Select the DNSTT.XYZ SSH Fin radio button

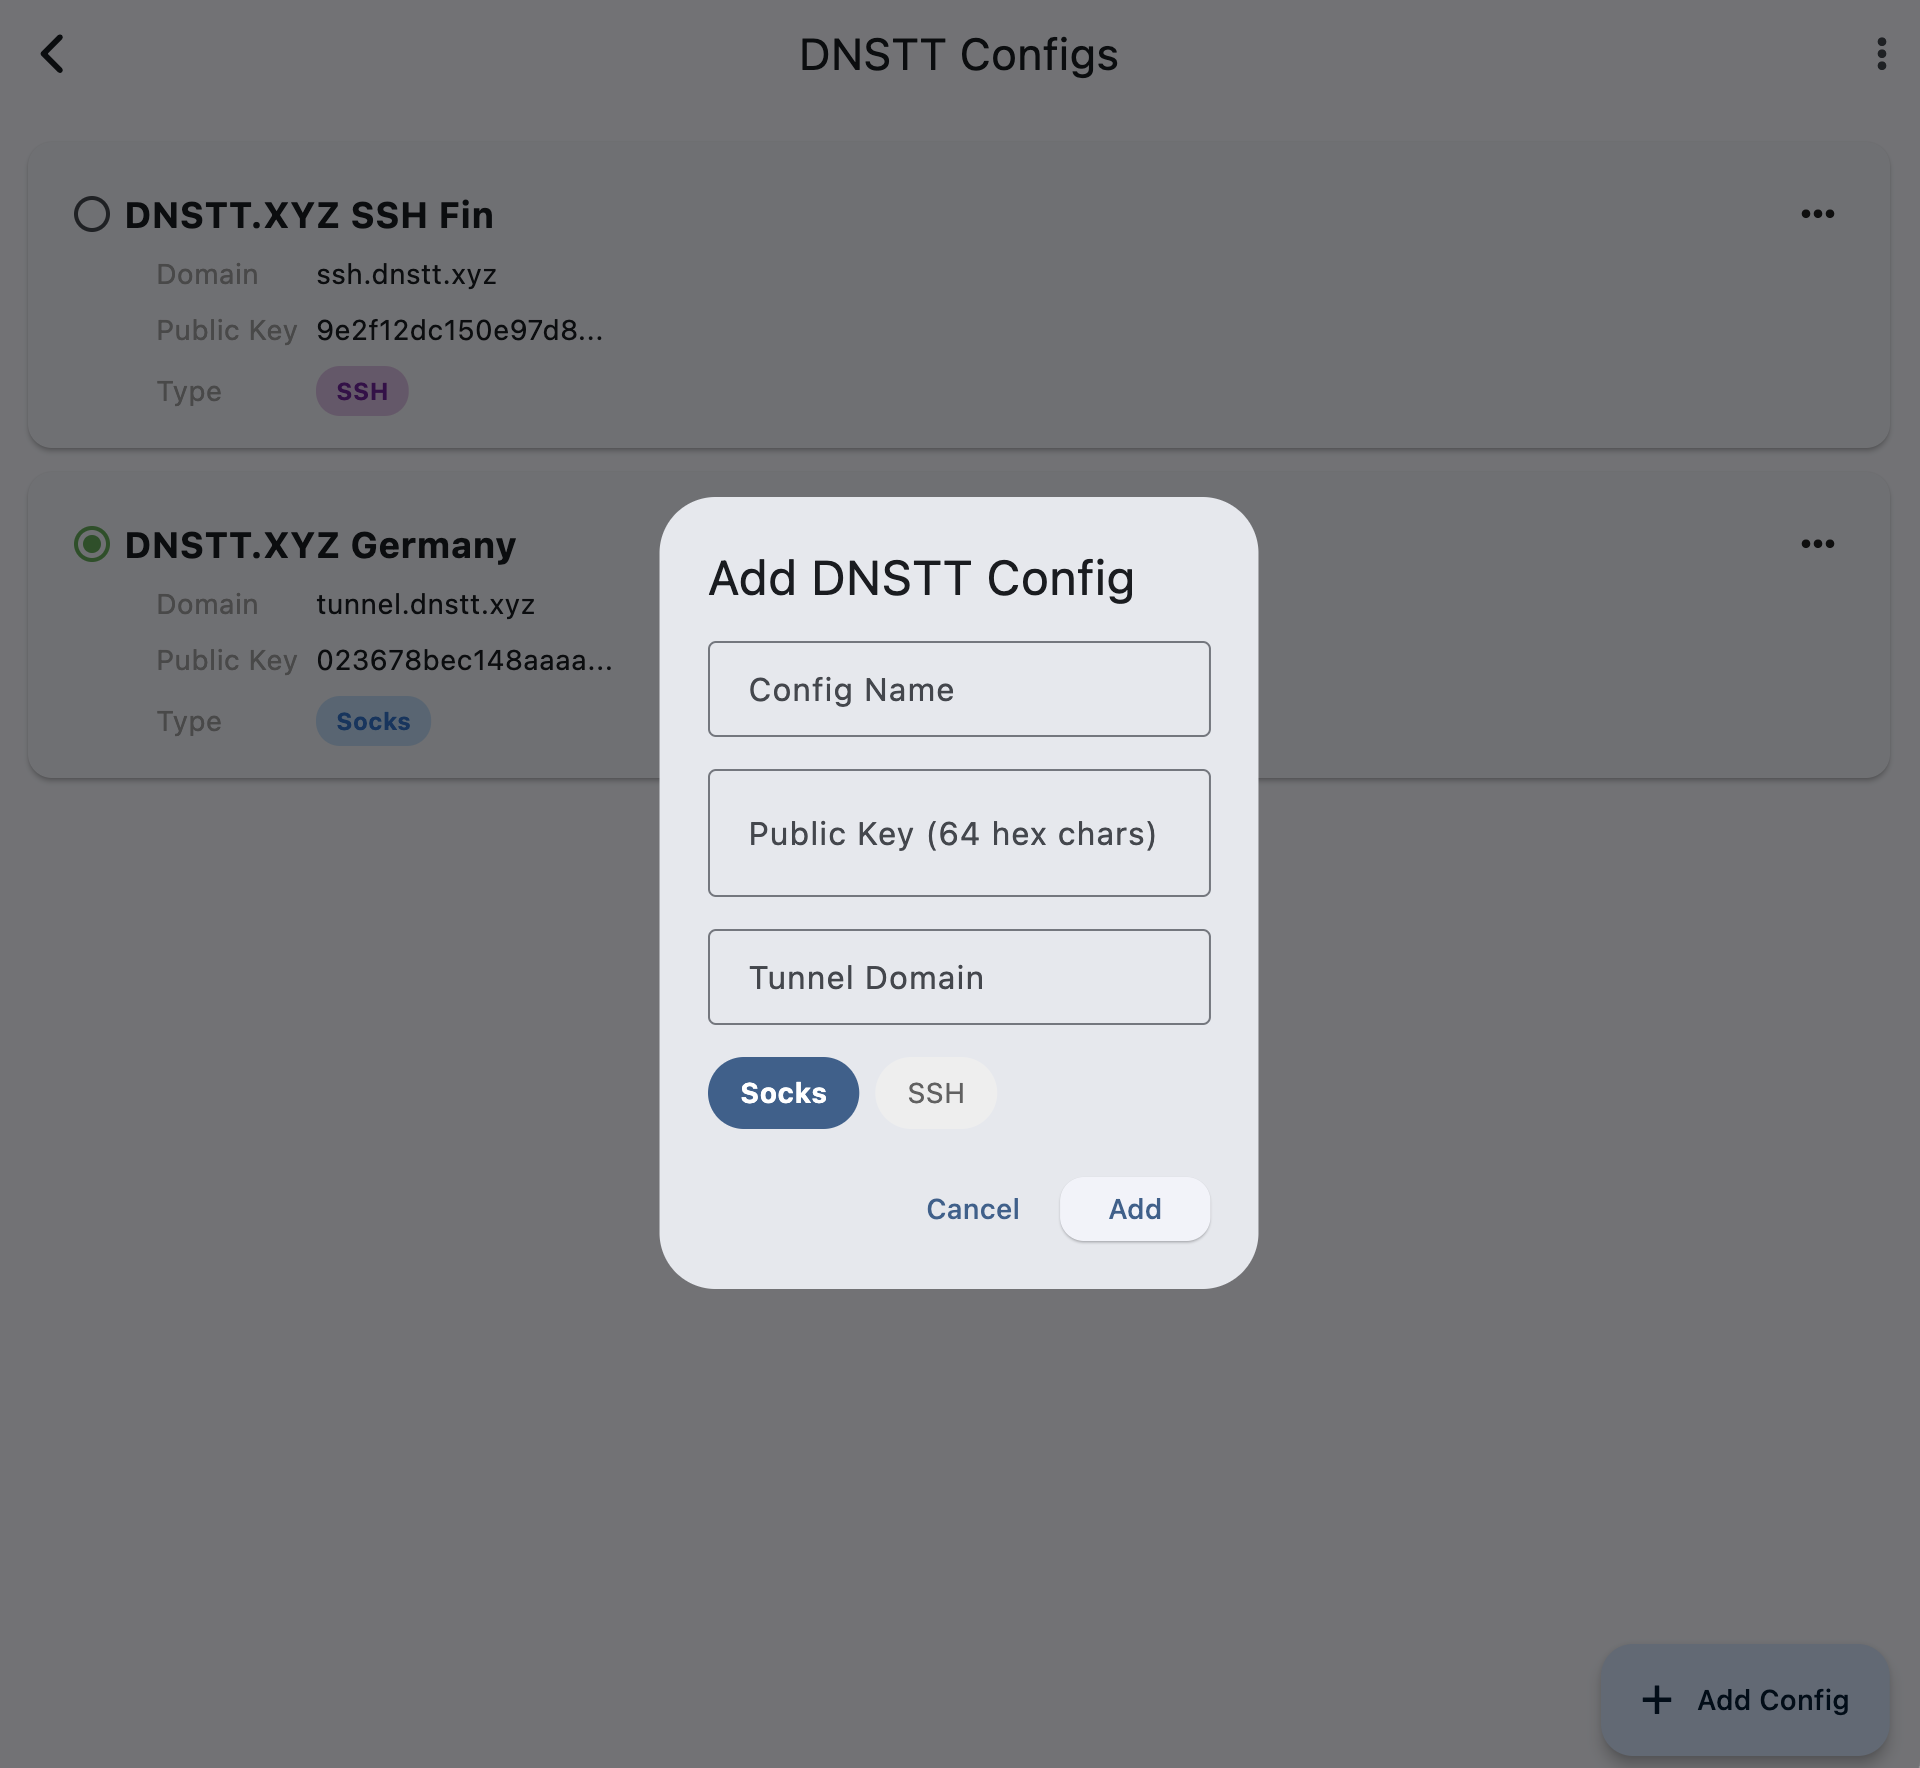[92, 214]
